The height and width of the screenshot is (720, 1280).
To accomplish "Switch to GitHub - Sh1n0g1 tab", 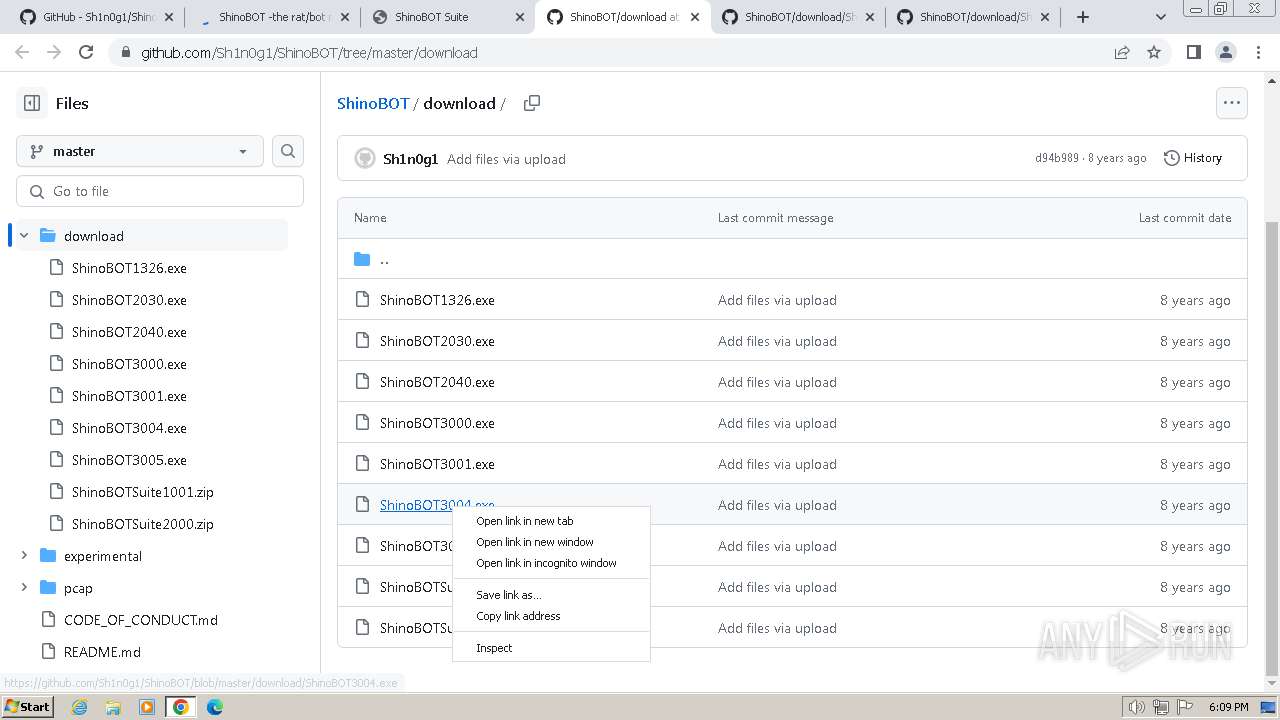I will pos(98,17).
